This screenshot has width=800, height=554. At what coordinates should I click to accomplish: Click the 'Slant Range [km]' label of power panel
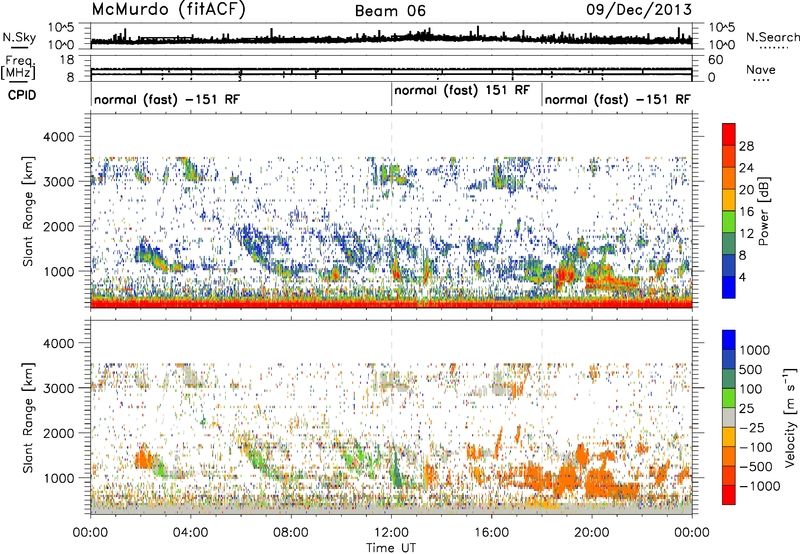[28, 211]
